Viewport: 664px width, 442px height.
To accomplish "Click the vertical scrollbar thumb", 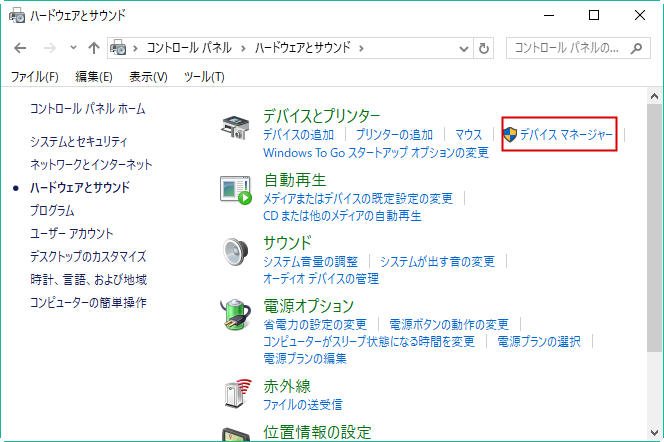I will click(655, 228).
